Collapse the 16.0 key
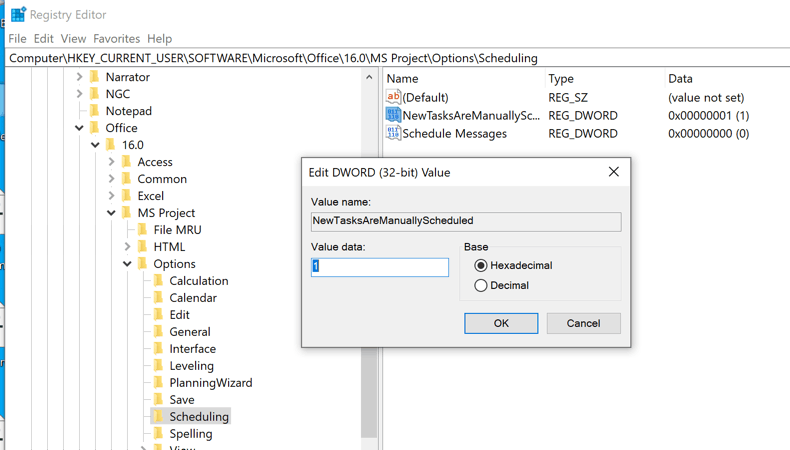Screen dimensions: 790x450 tap(95, 145)
